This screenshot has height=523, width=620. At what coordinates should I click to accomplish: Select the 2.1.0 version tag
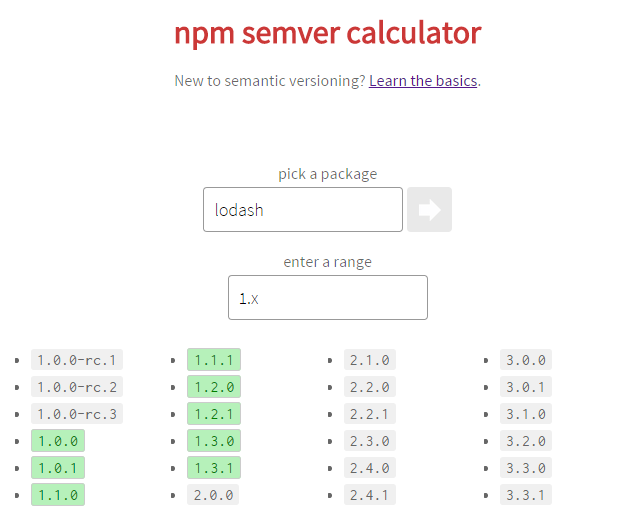pyautogui.click(x=370, y=360)
